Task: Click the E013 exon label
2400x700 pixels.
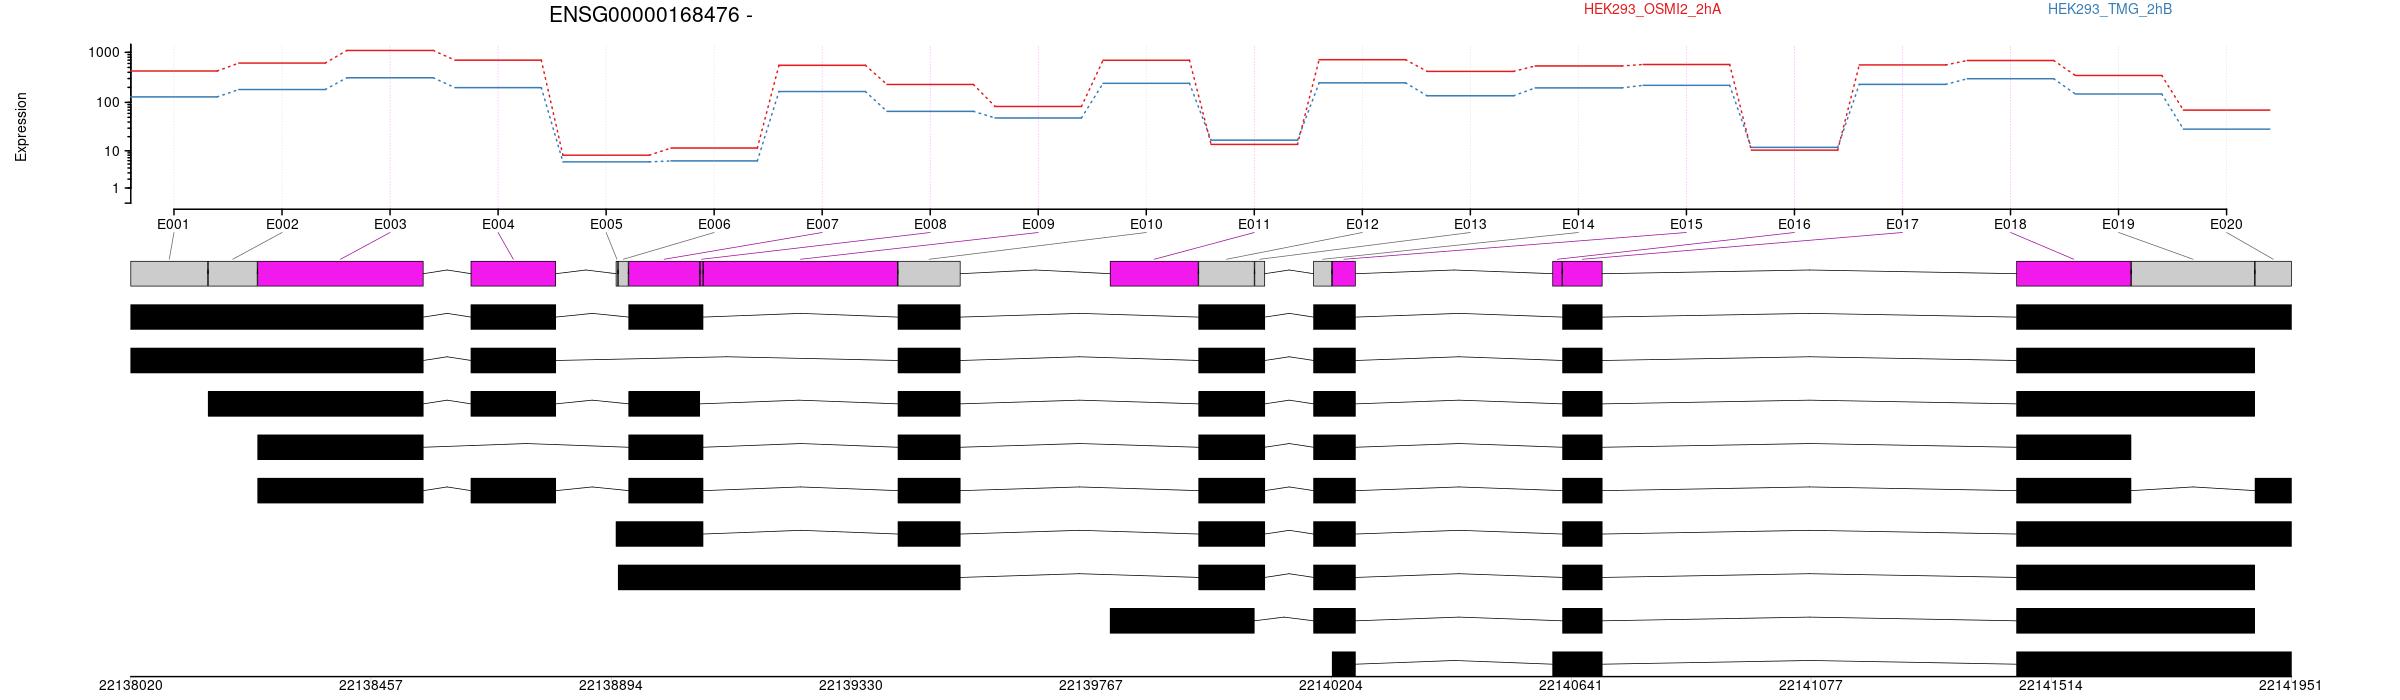Action: (1470, 225)
